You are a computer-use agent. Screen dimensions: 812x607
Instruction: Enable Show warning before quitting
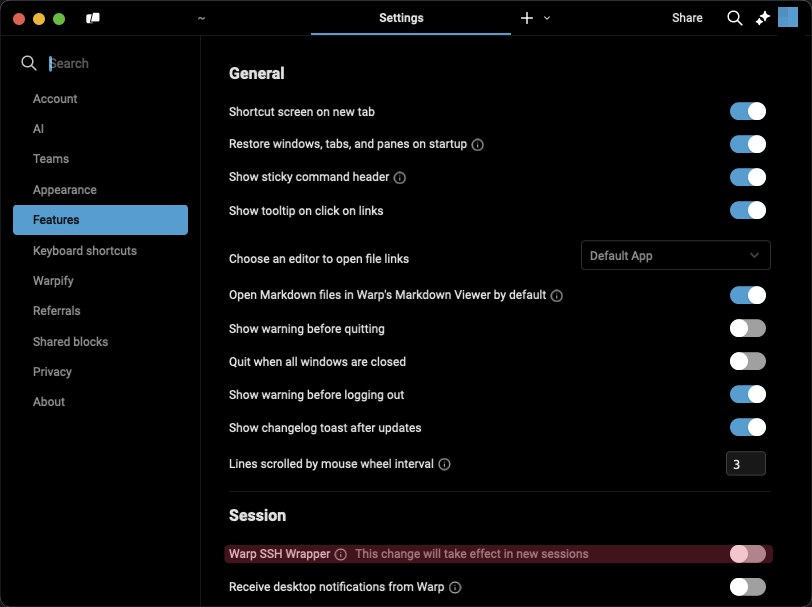[x=747, y=328]
